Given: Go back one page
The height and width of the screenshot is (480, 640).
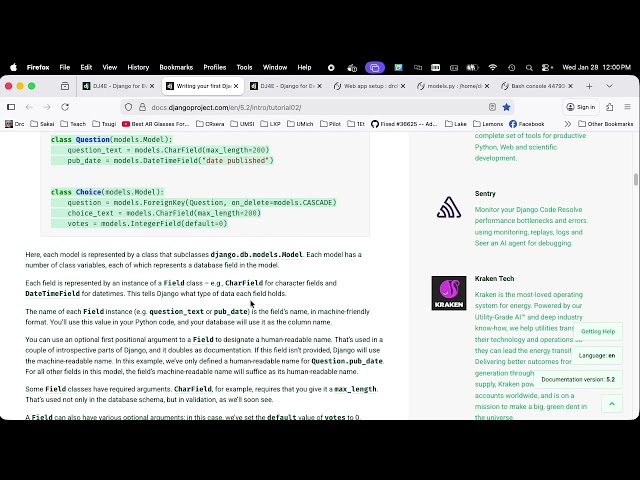Looking at the screenshot, I should [x=29, y=107].
